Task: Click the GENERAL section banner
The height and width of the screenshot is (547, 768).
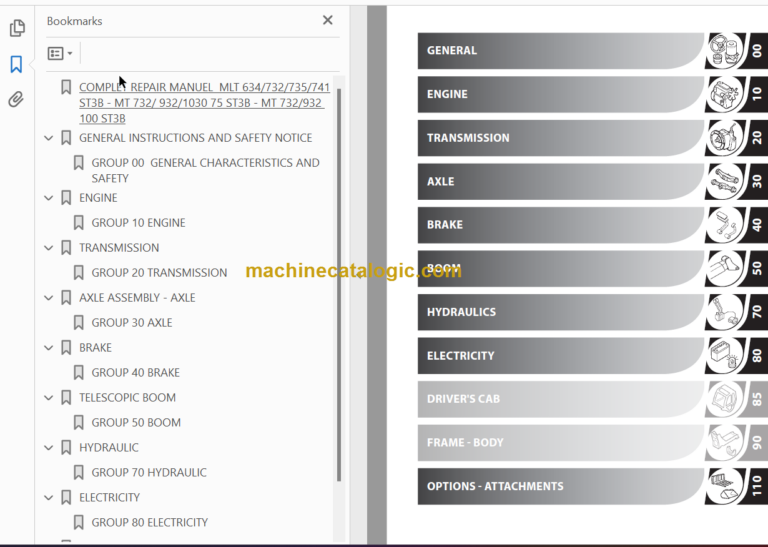Action: (561, 50)
